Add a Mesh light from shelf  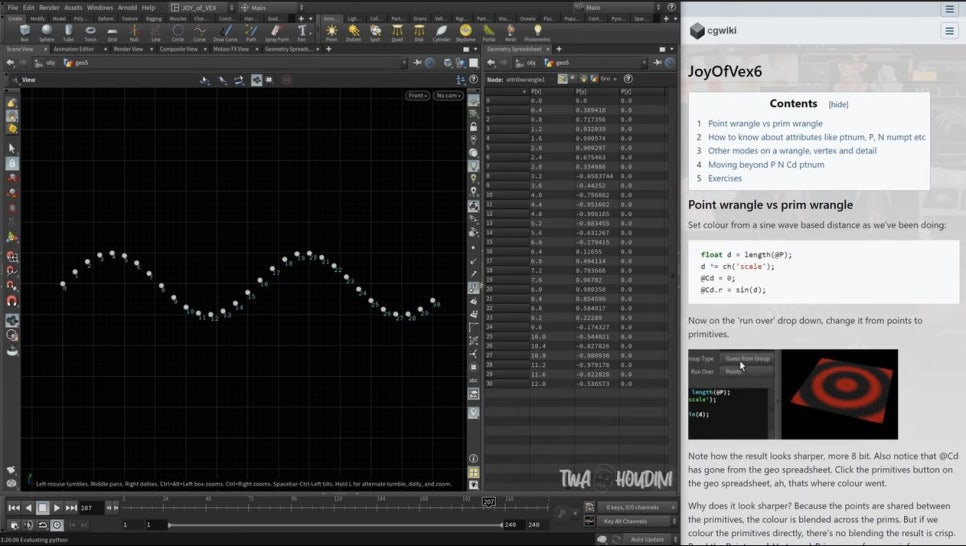click(x=511, y=33)
